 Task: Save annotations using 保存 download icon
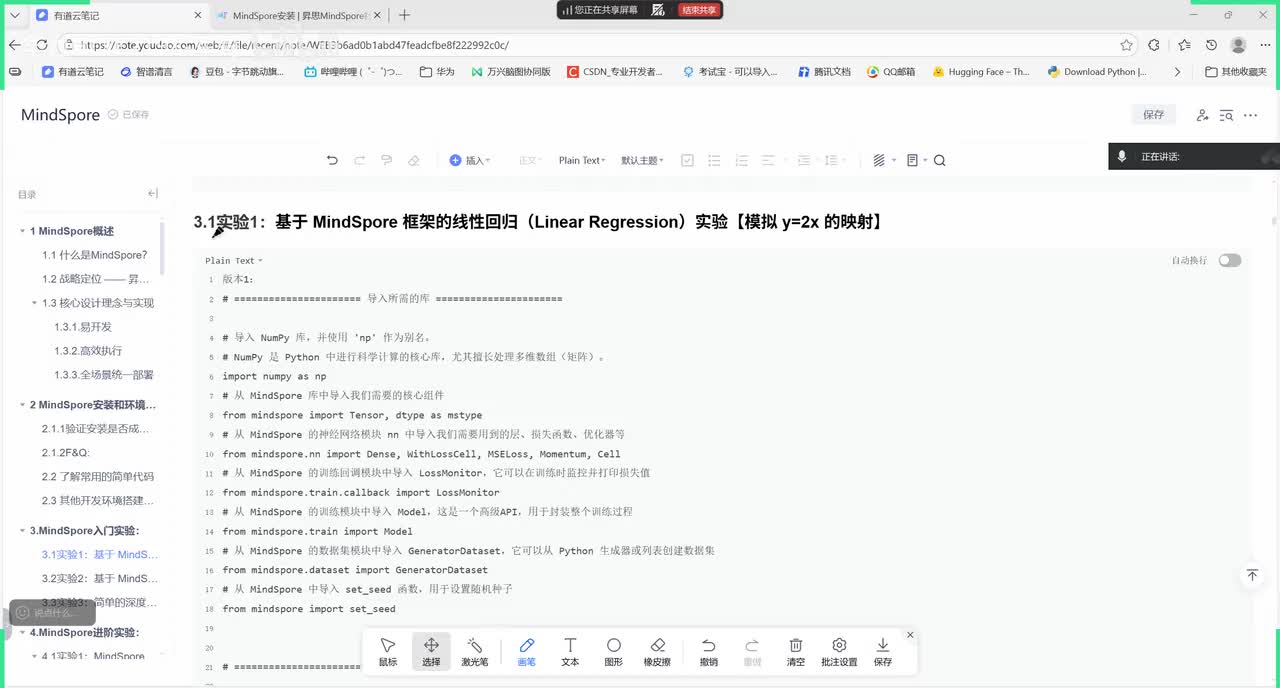[x=883, y=652]
